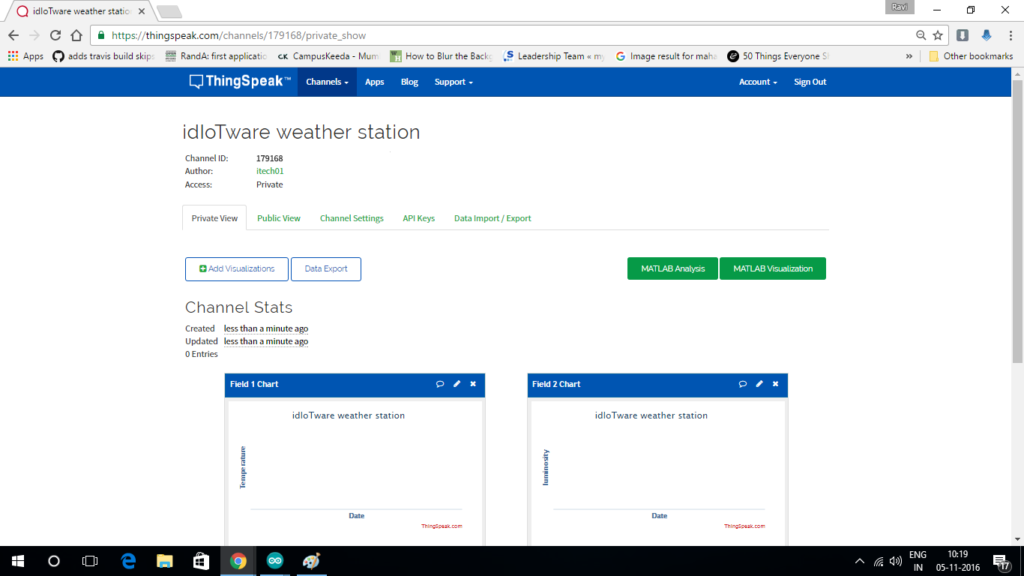Switch to the Channel Settings tab
Image resolution: width=1024 pixels, height=576 pixels.
point(351,218)
